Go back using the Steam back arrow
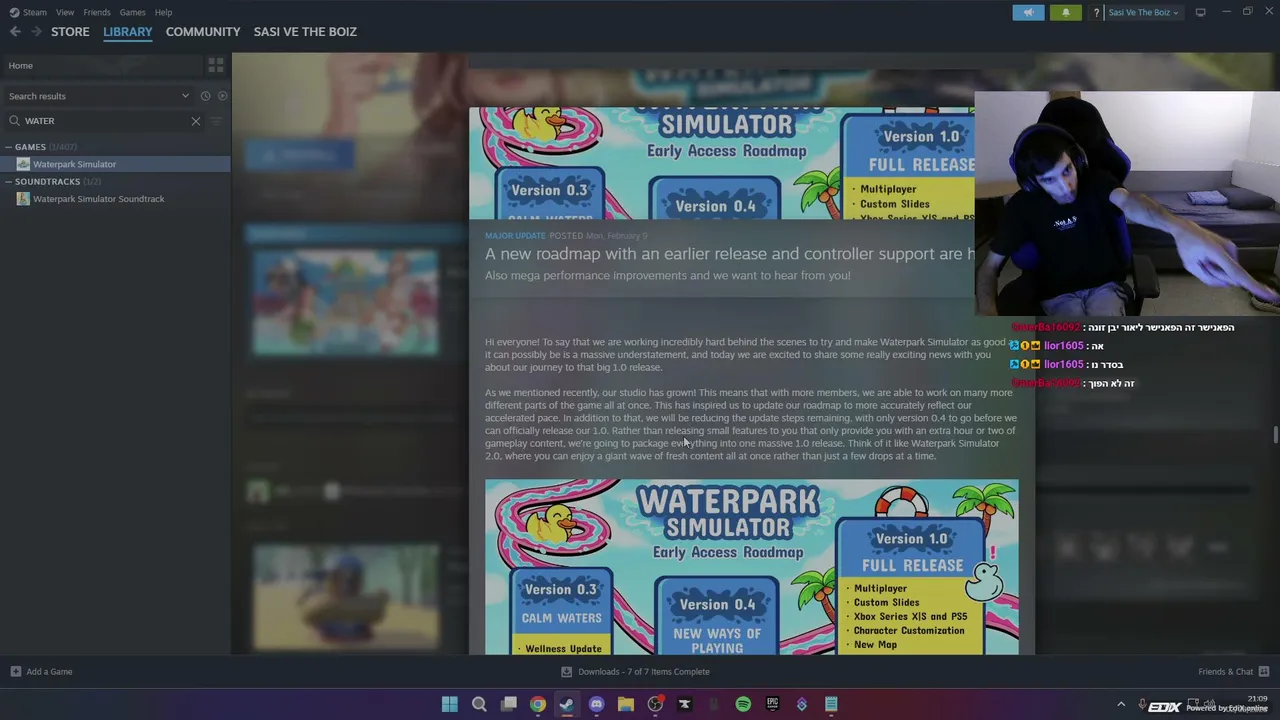1280x720 pixels. pyautogui.click(x=15, y=32)
